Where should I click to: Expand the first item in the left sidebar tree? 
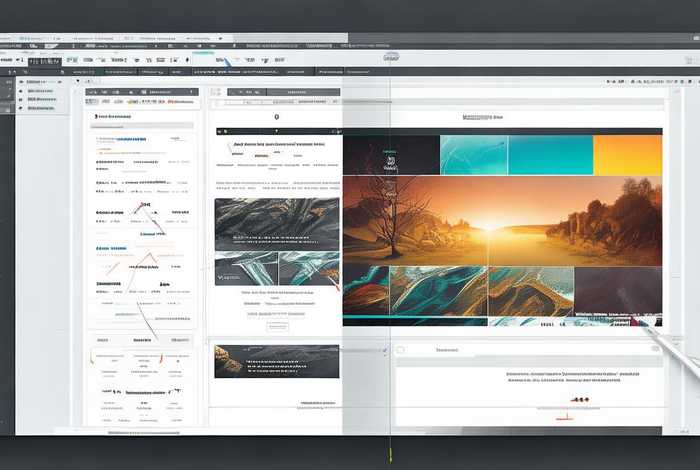click(42, 80)
